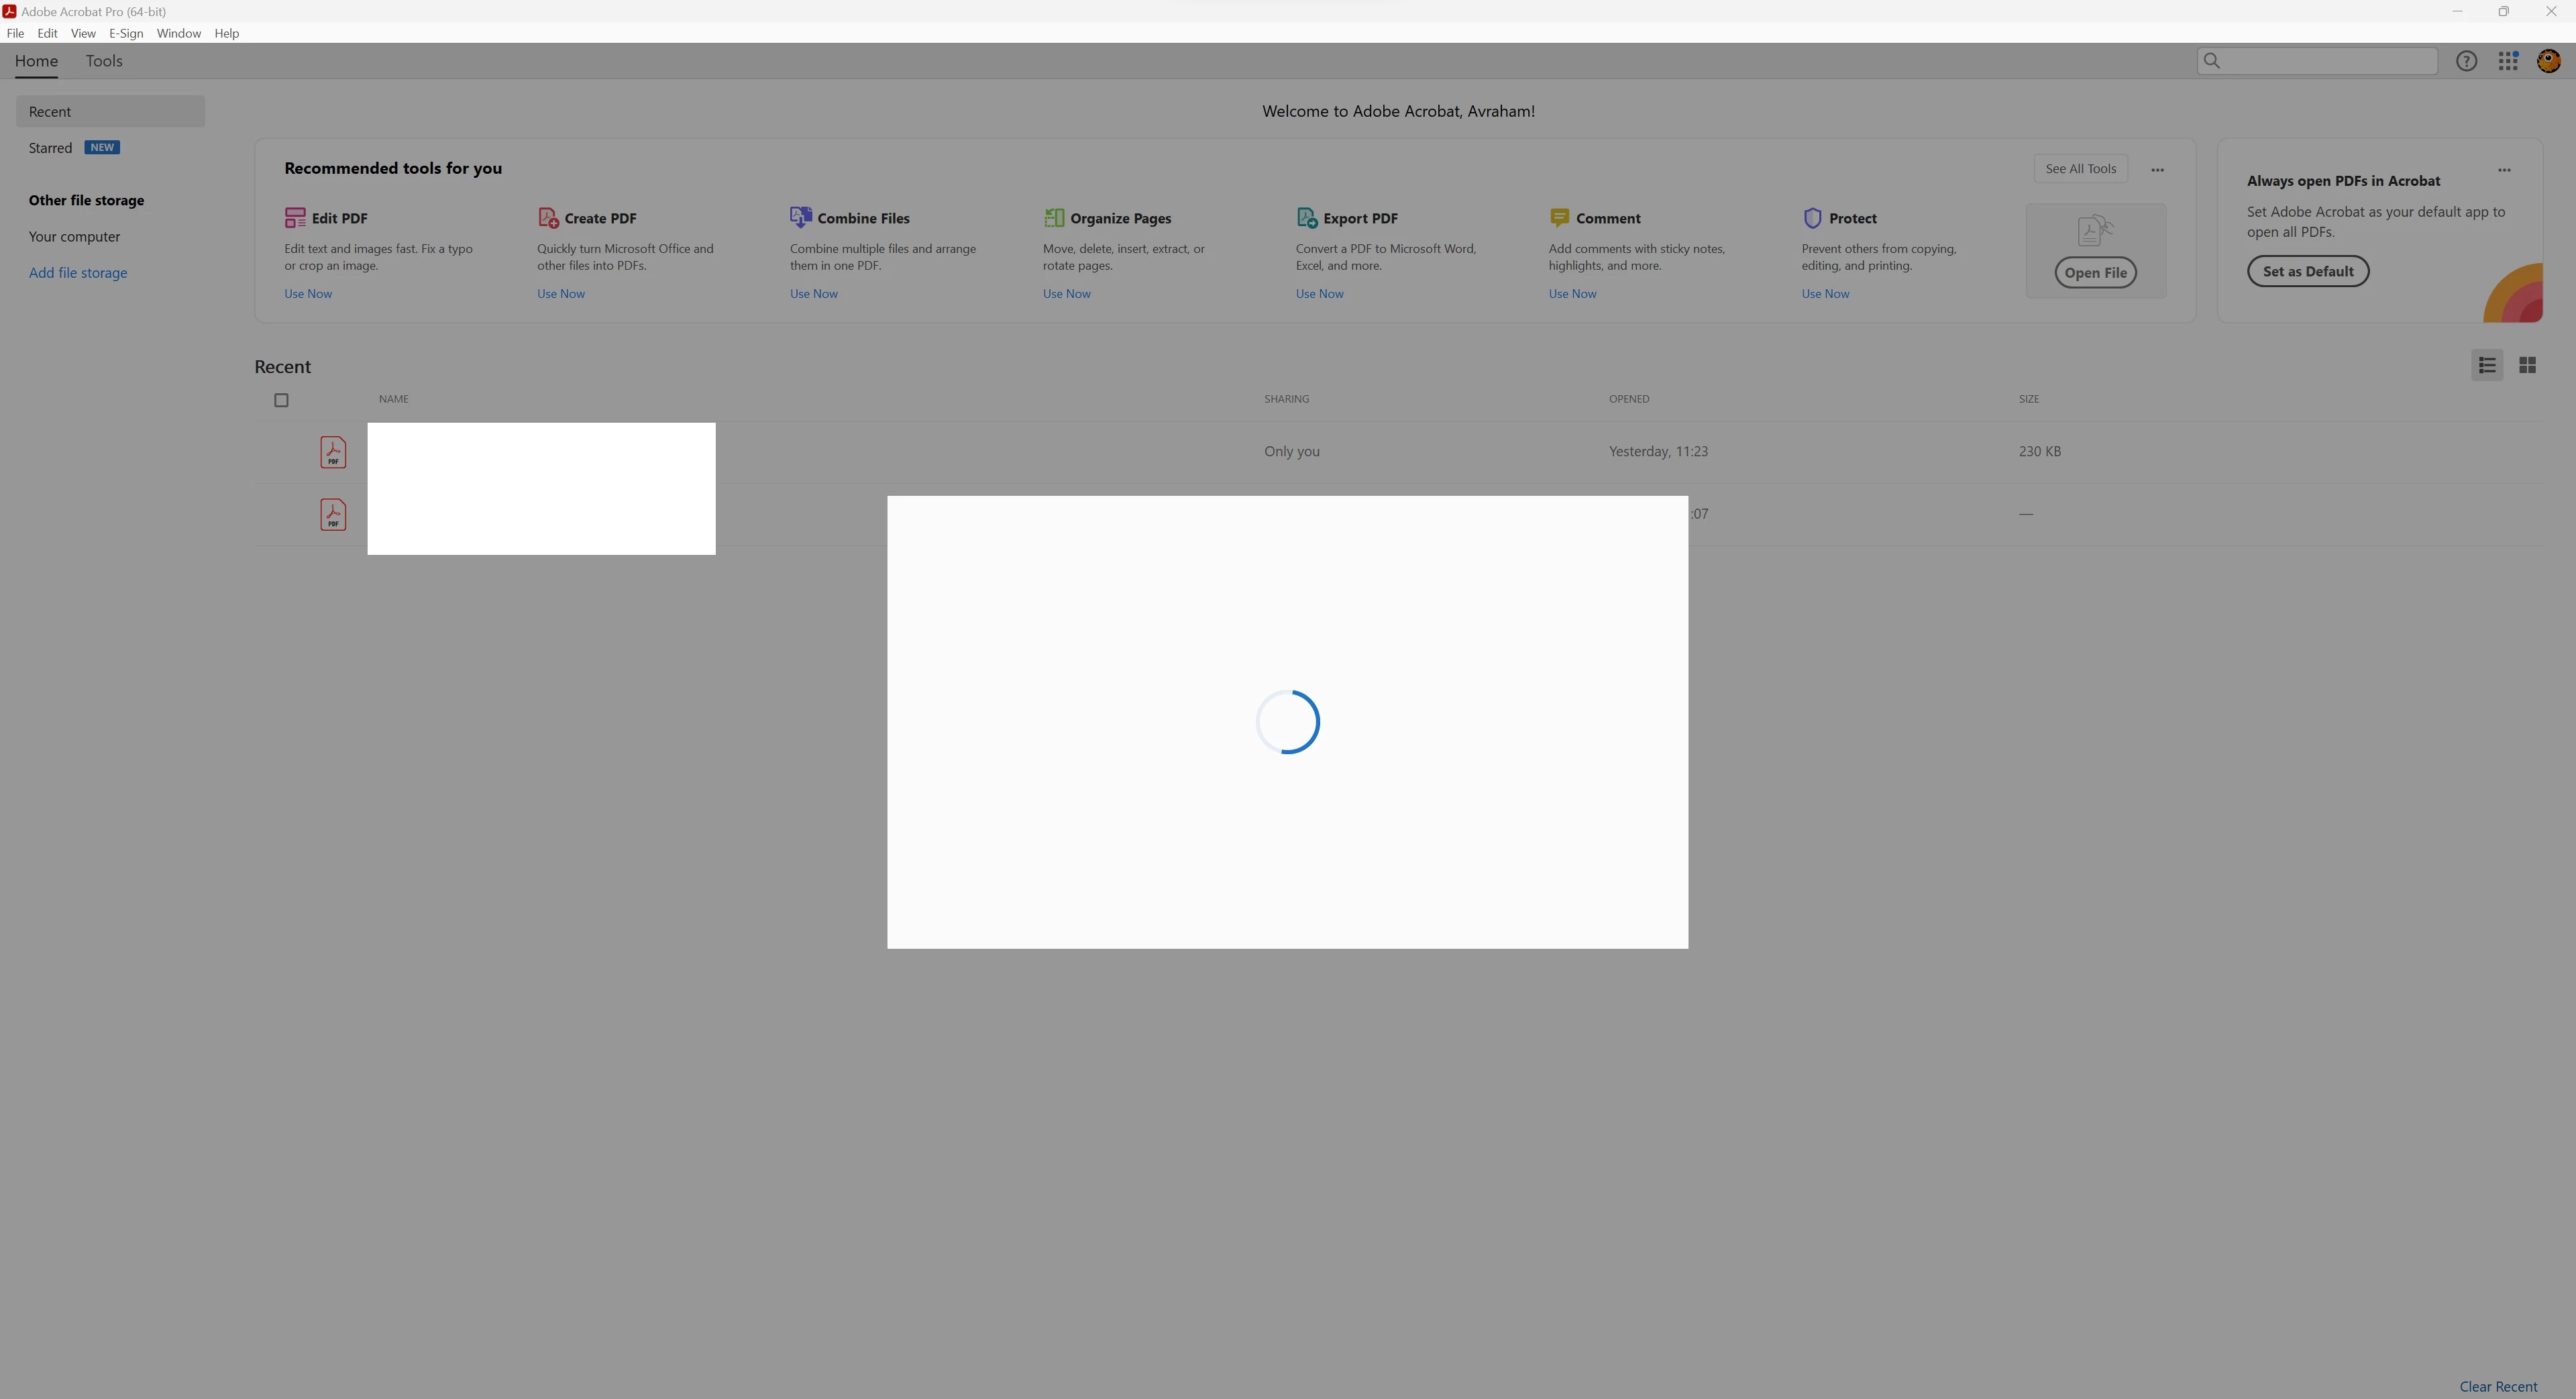Switch to the Tools tab
2576x1399 pixels.
104,61
